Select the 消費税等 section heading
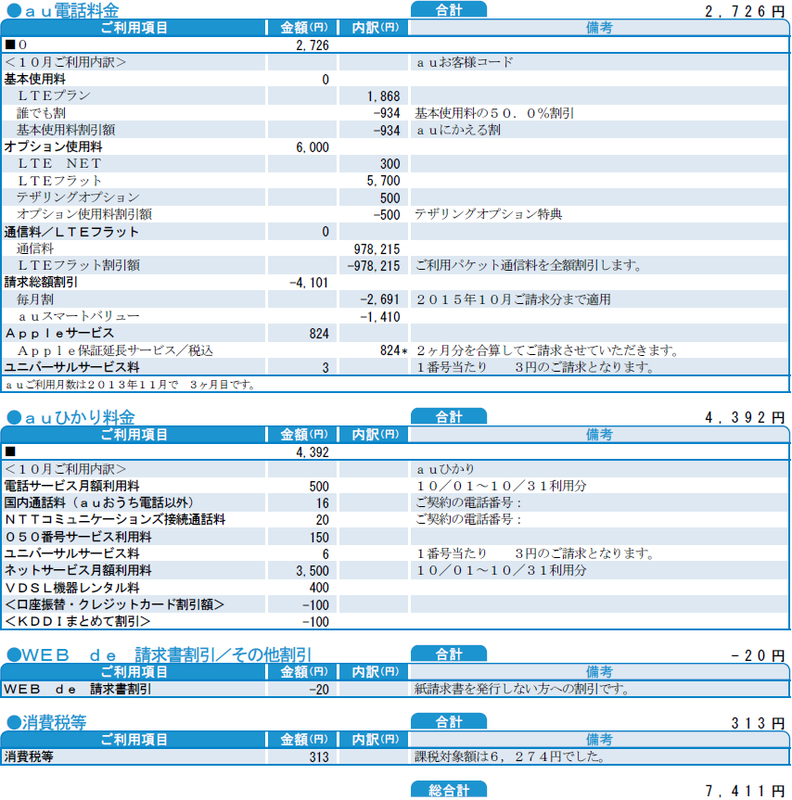The width and height of the screenshot is (792, 800). (x=46, y=722)
